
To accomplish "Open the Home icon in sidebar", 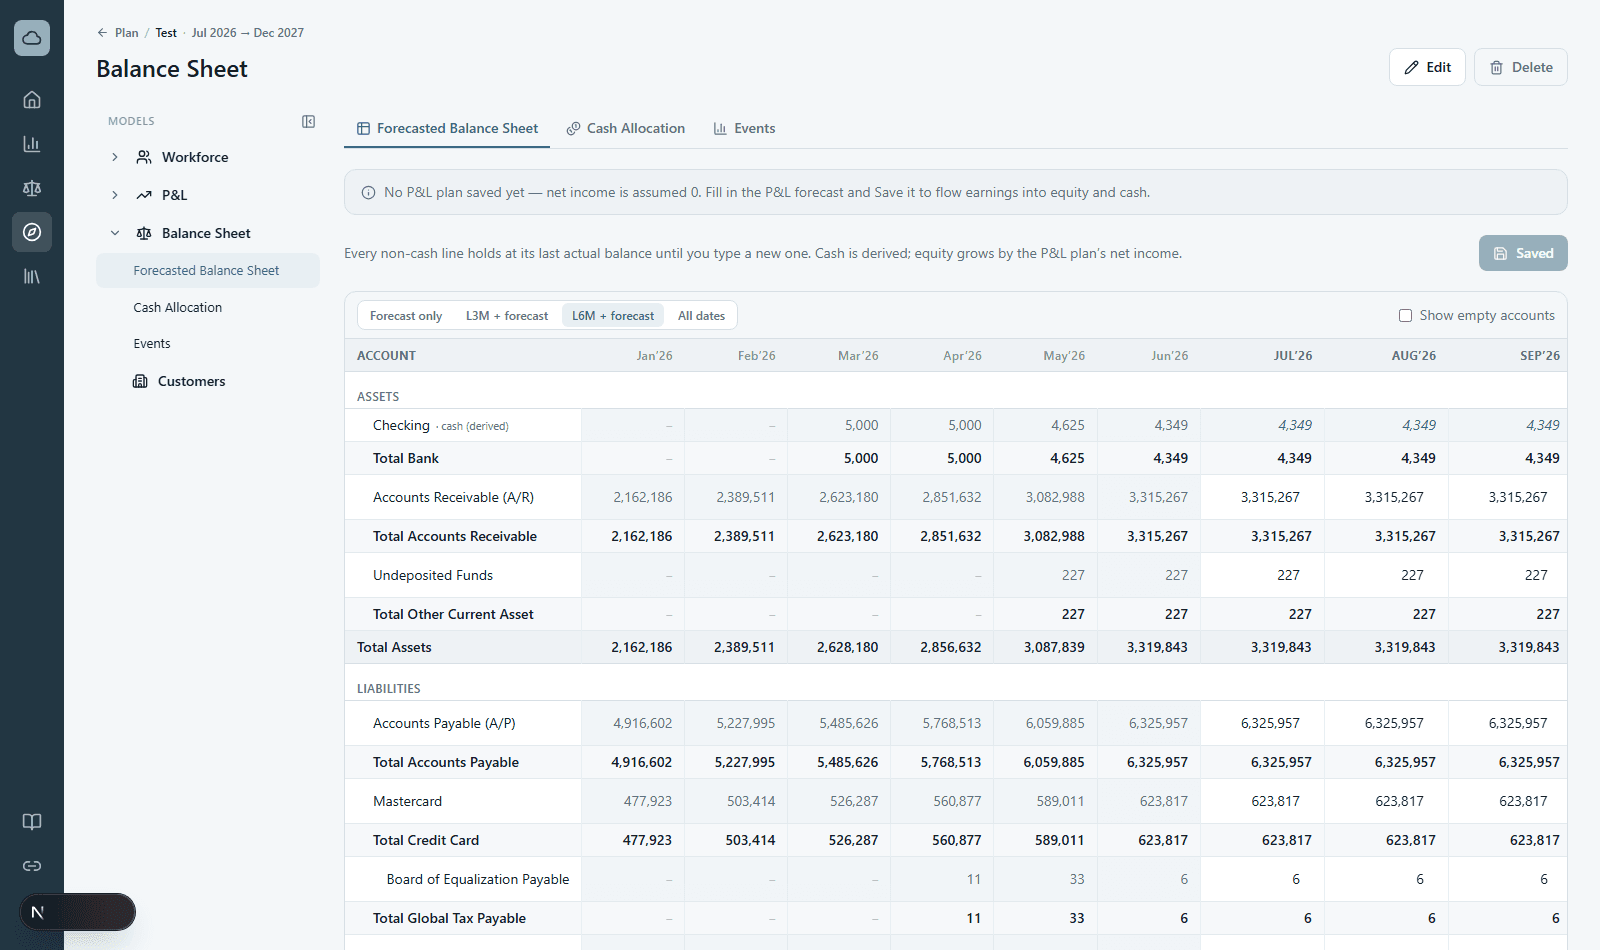I will [32, 100].
